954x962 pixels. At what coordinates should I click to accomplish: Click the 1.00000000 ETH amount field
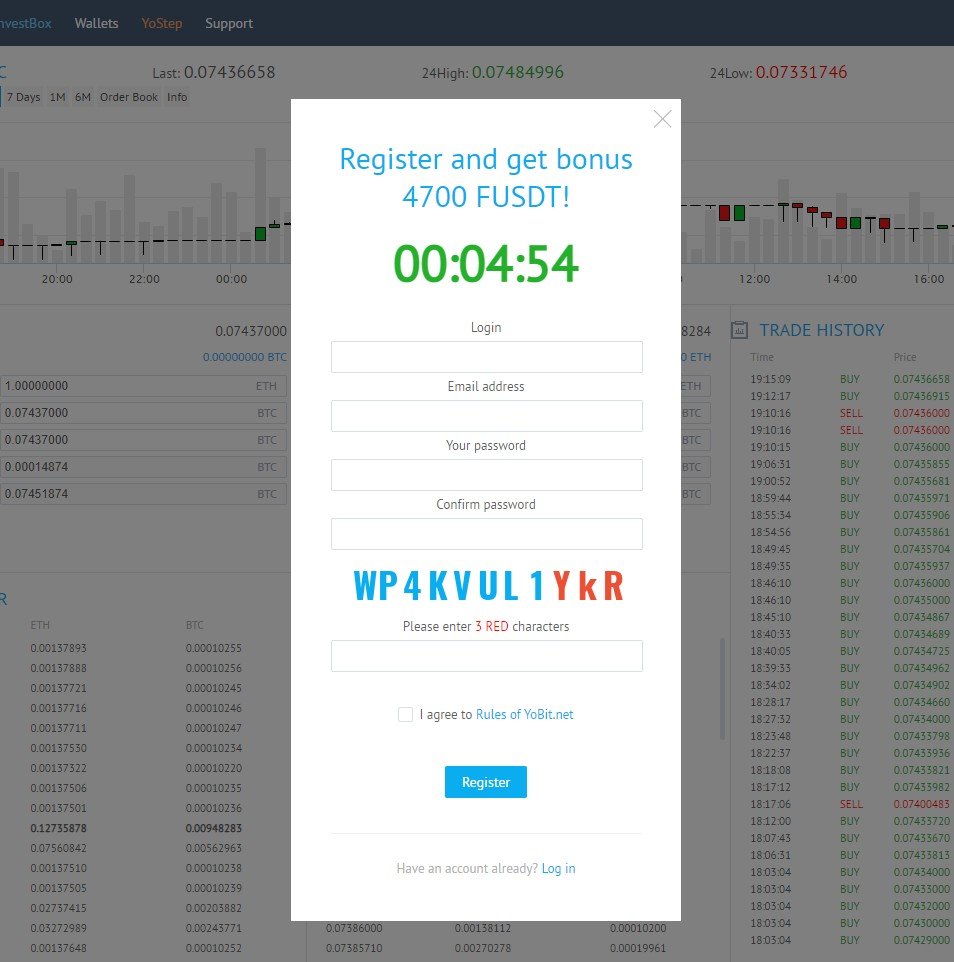143,386
